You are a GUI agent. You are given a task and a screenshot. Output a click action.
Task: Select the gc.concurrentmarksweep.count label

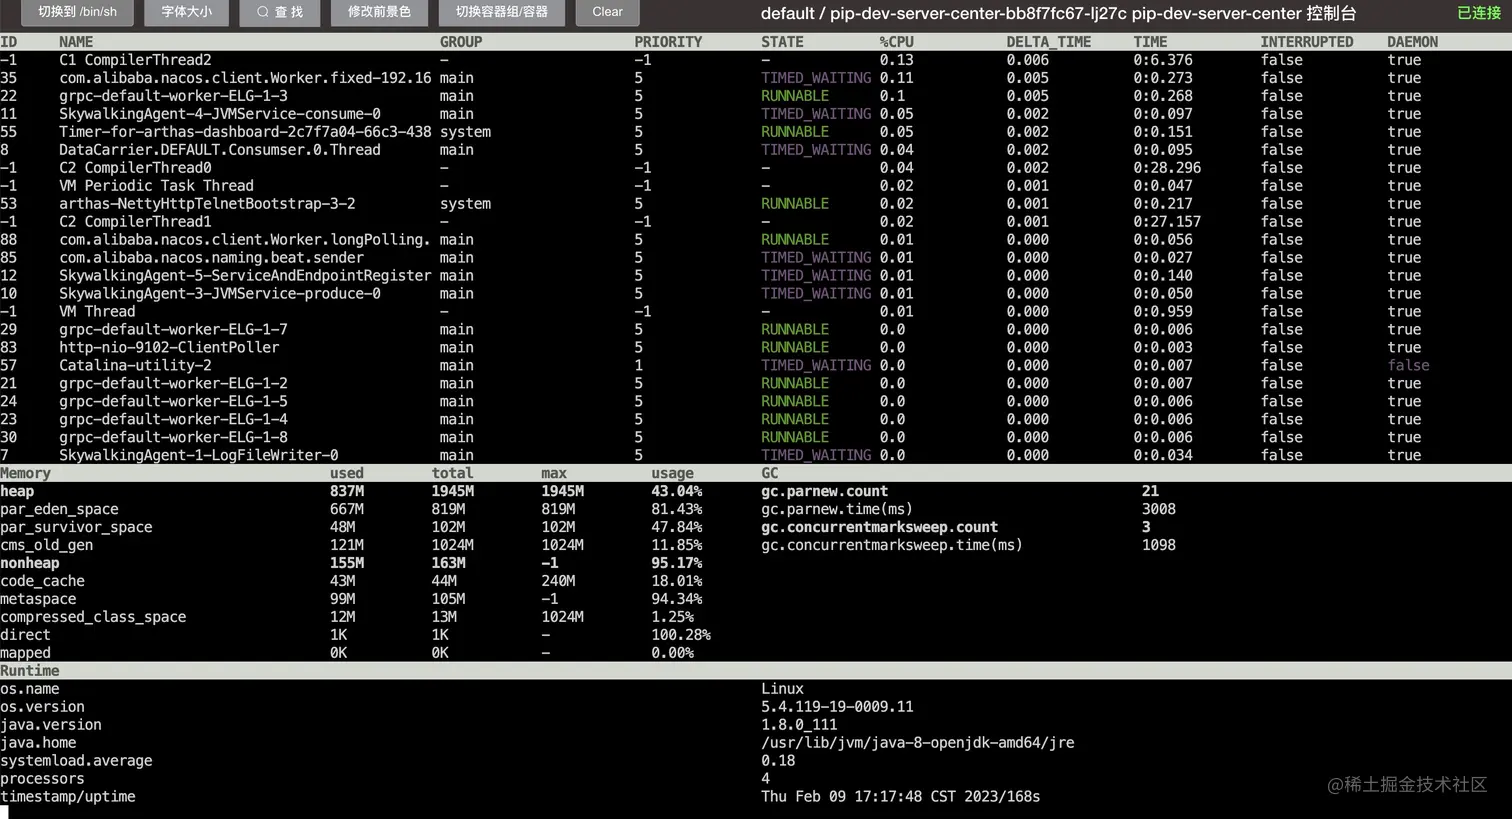click(879, 528)
